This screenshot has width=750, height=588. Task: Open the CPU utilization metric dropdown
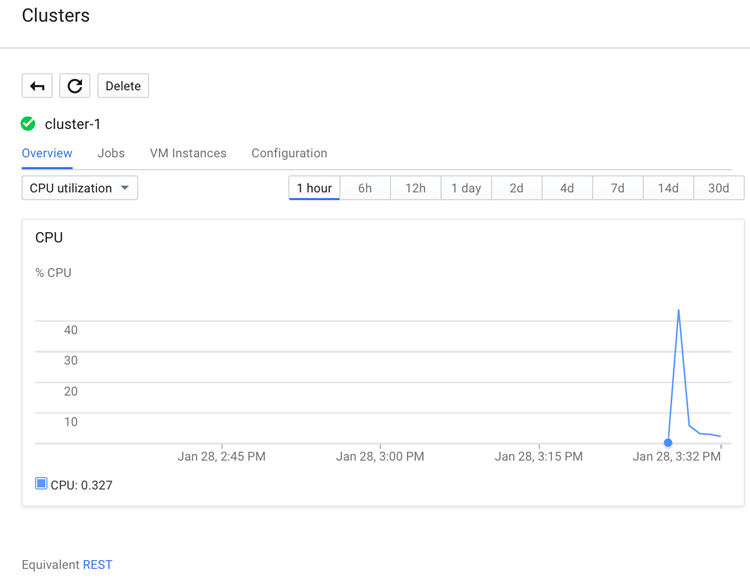tap(80, 188)
